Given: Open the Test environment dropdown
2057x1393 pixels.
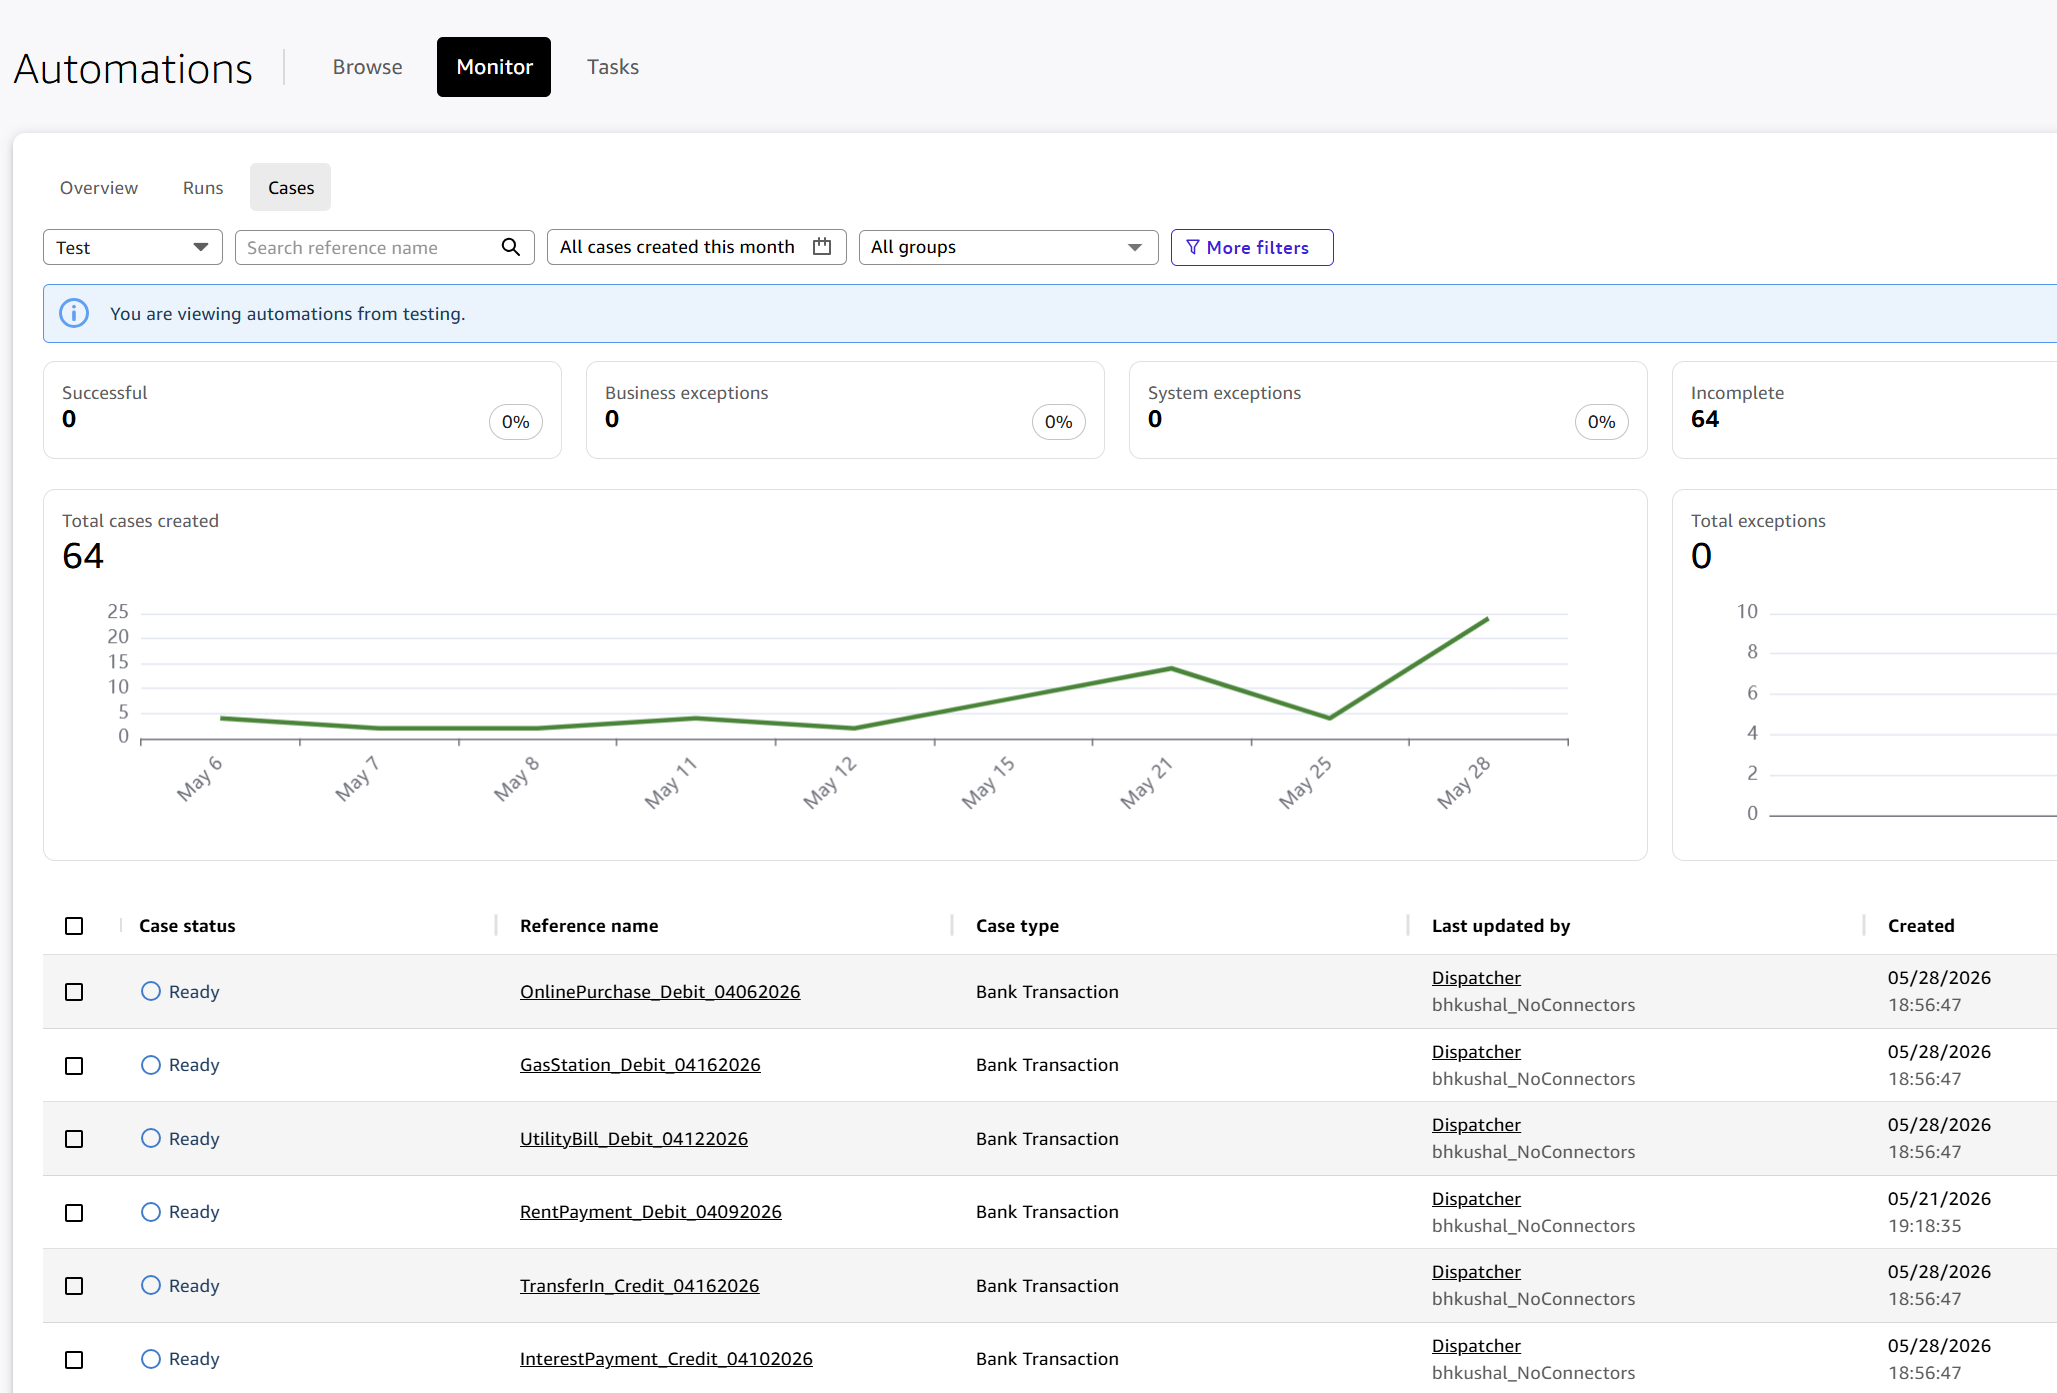Looking at the screenshot, I should click(132, 247).
